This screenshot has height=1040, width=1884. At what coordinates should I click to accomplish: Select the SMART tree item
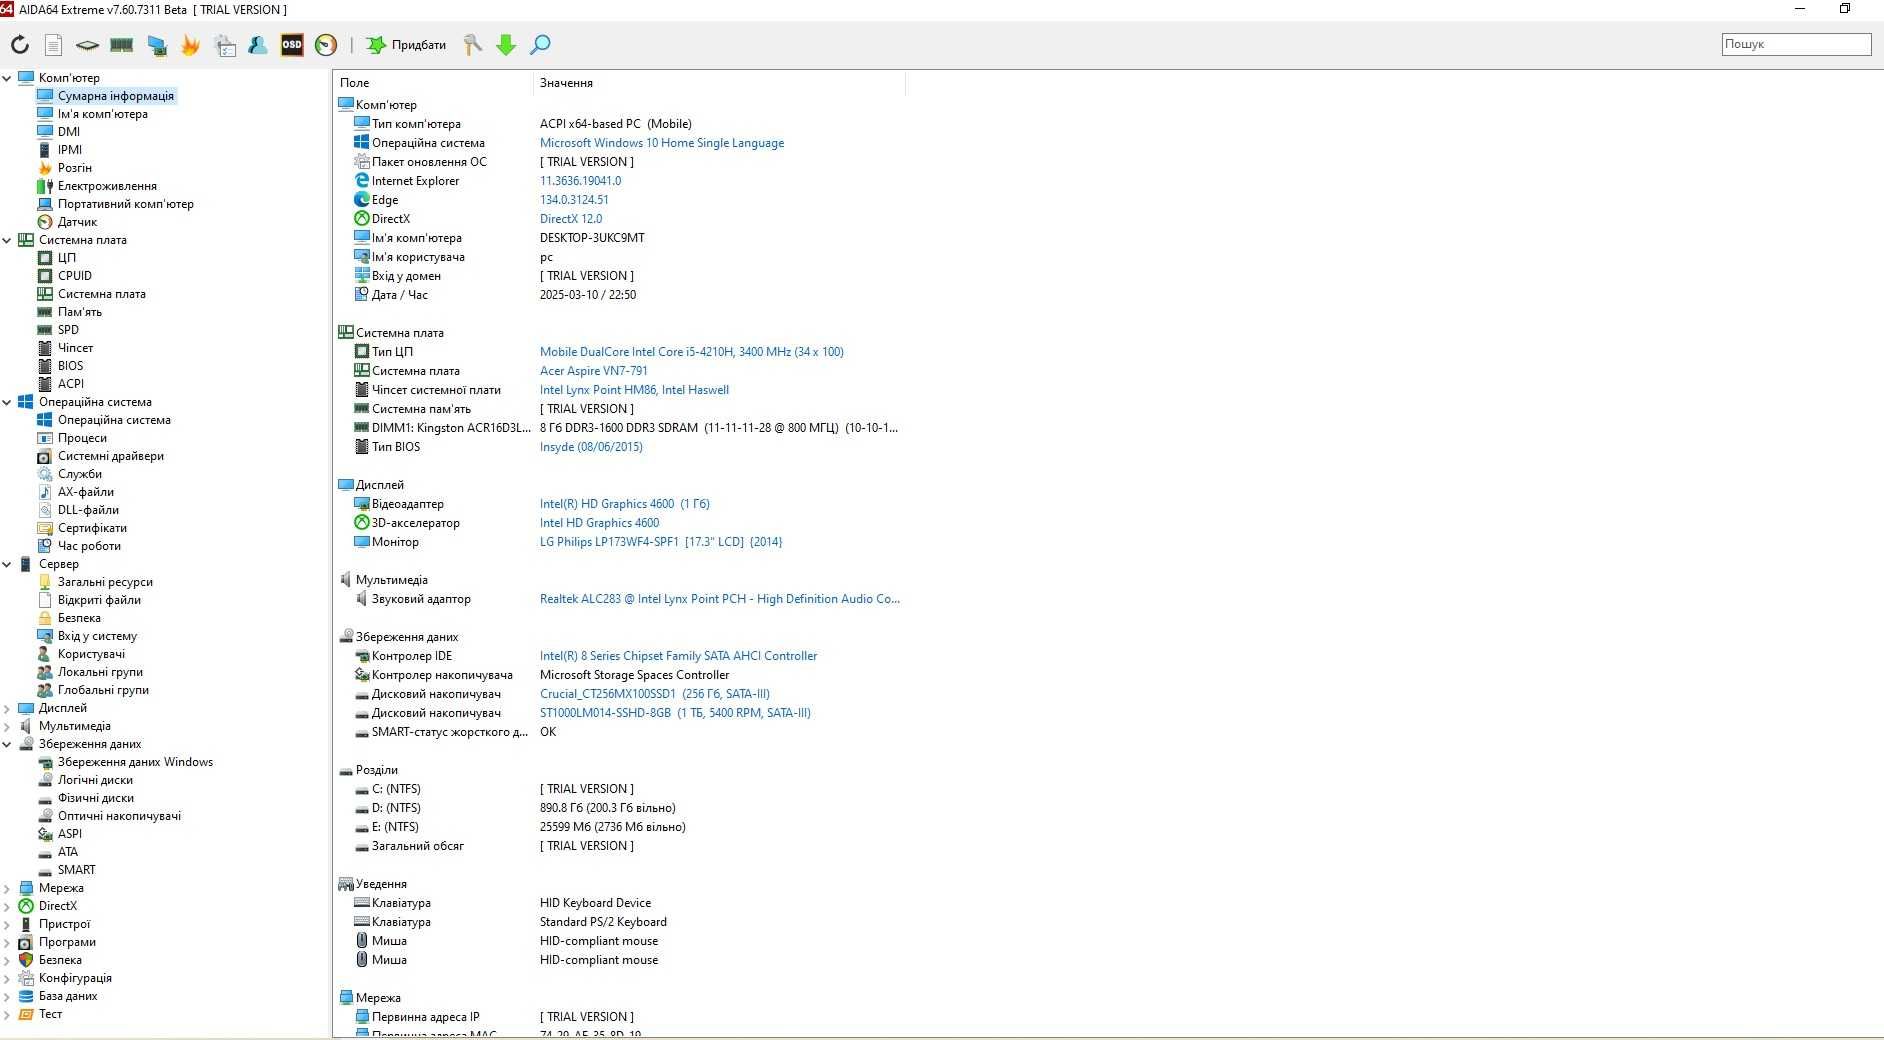(x=76, y=870)
